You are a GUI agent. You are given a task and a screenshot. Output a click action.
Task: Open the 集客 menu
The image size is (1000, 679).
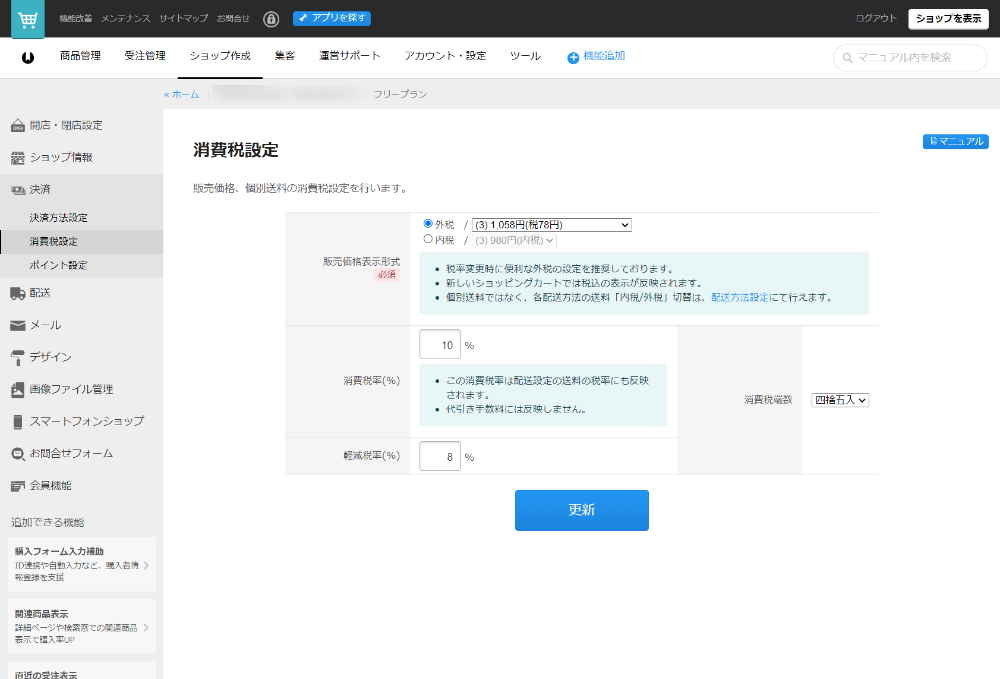(x=285, y=56)
